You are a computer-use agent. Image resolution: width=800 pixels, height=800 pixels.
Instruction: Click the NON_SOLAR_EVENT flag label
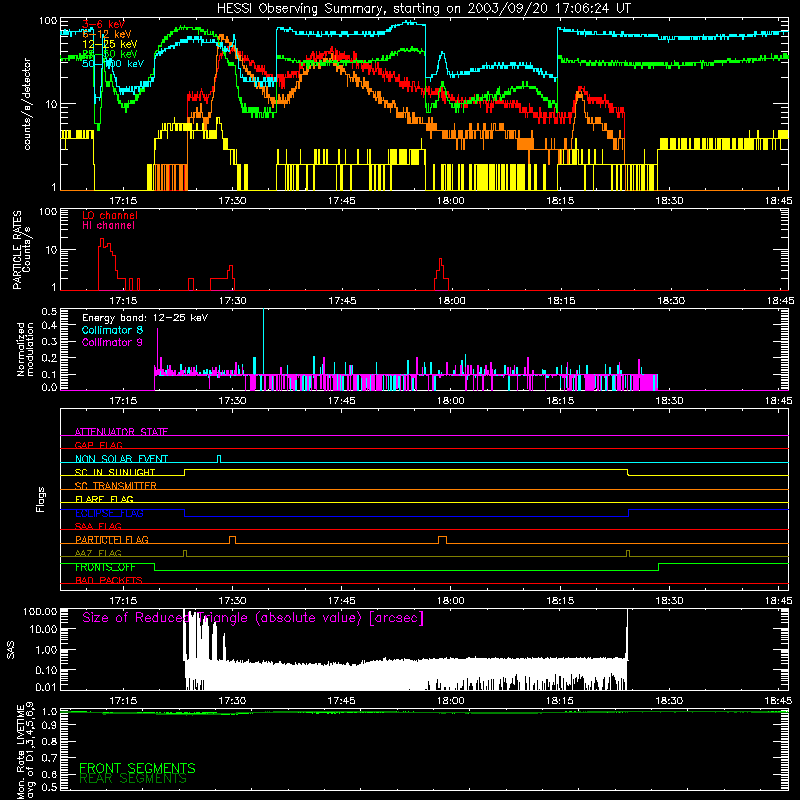[x=121, y=459]
